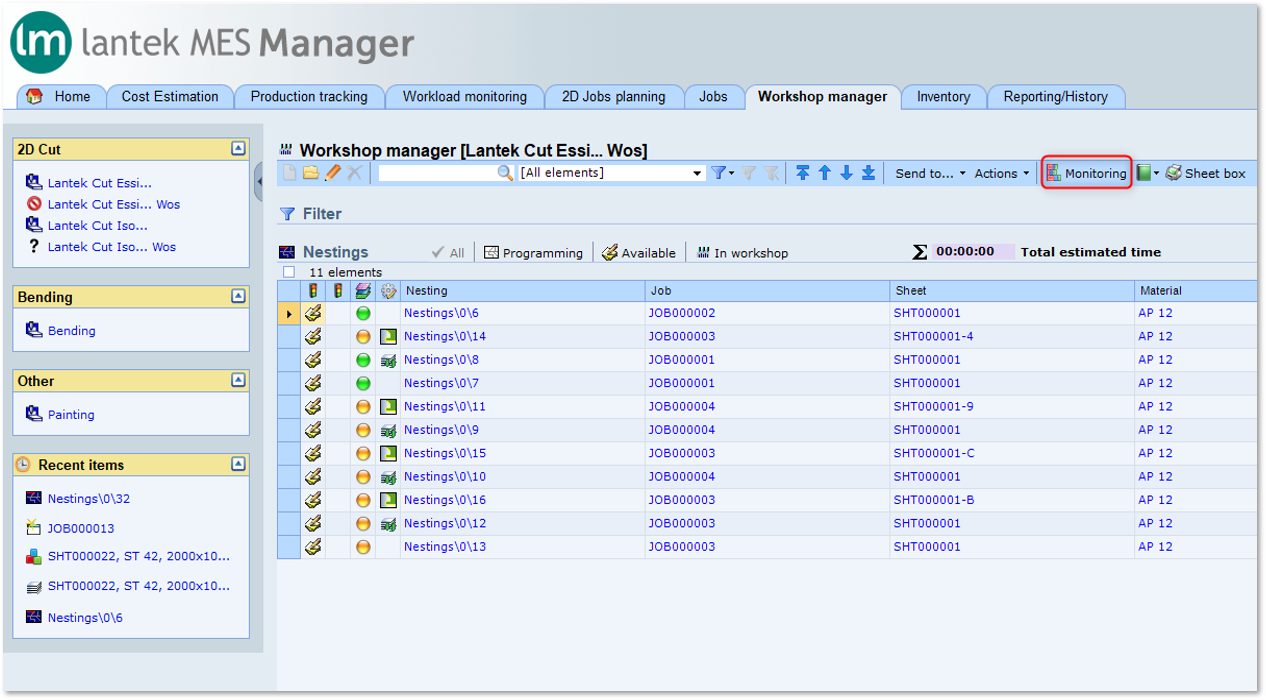Click the sheet stack column header icon
1266x700 pixels.
point(363,291)
